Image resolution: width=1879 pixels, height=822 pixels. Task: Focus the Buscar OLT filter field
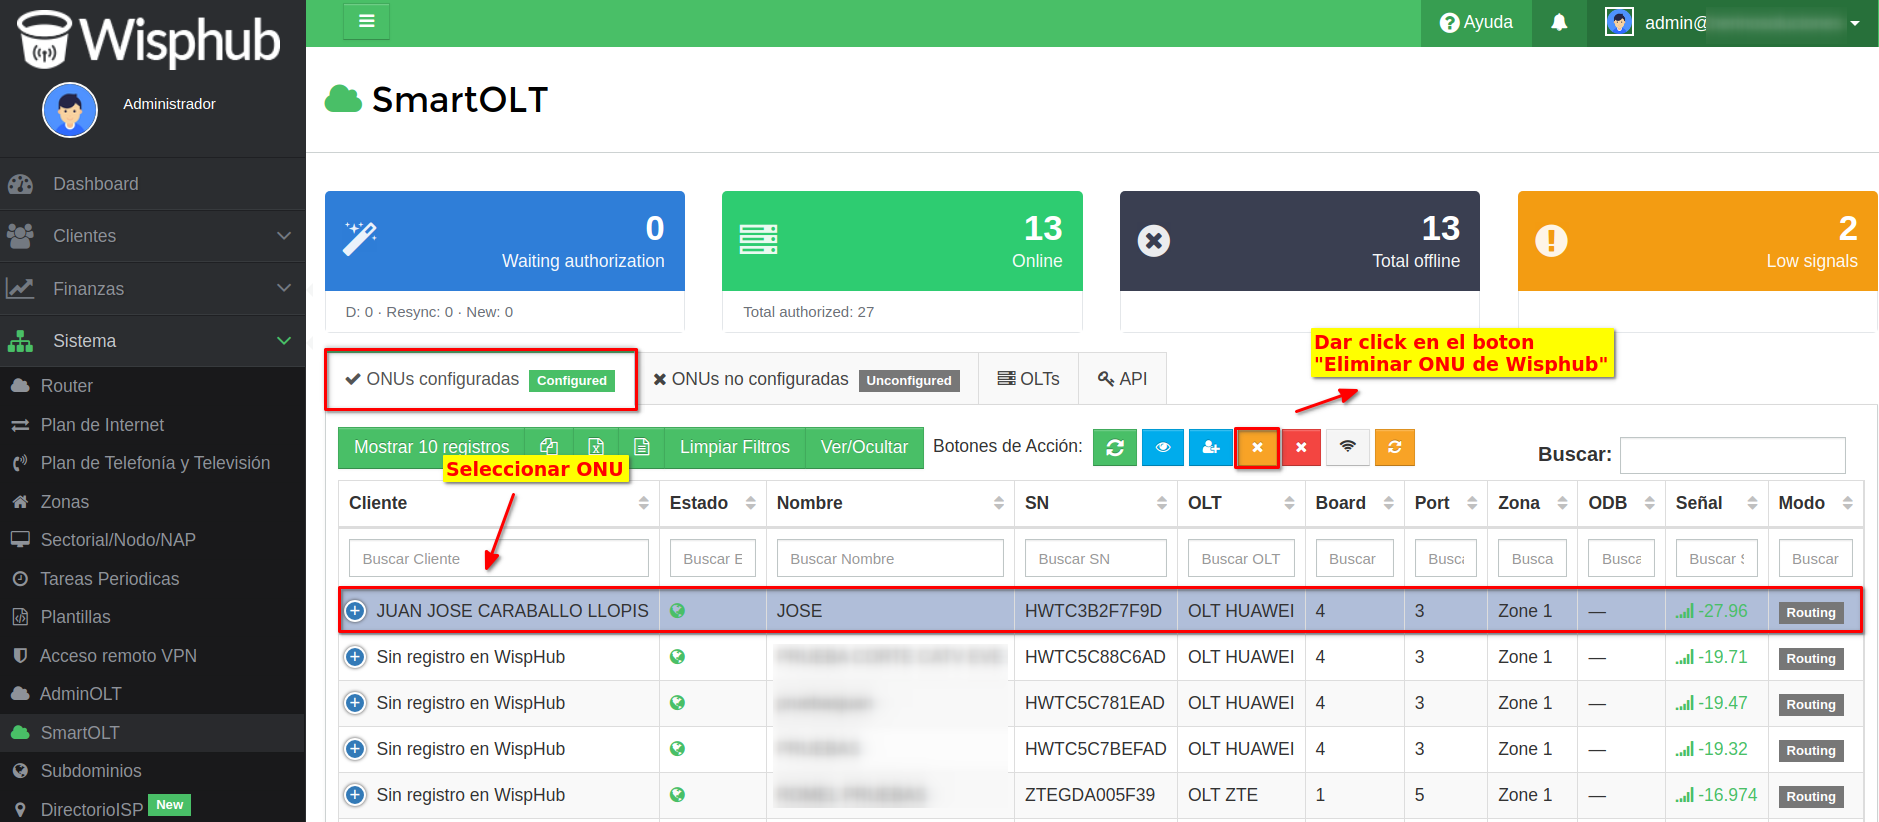pyautogui.click(x=1241, y=559)
